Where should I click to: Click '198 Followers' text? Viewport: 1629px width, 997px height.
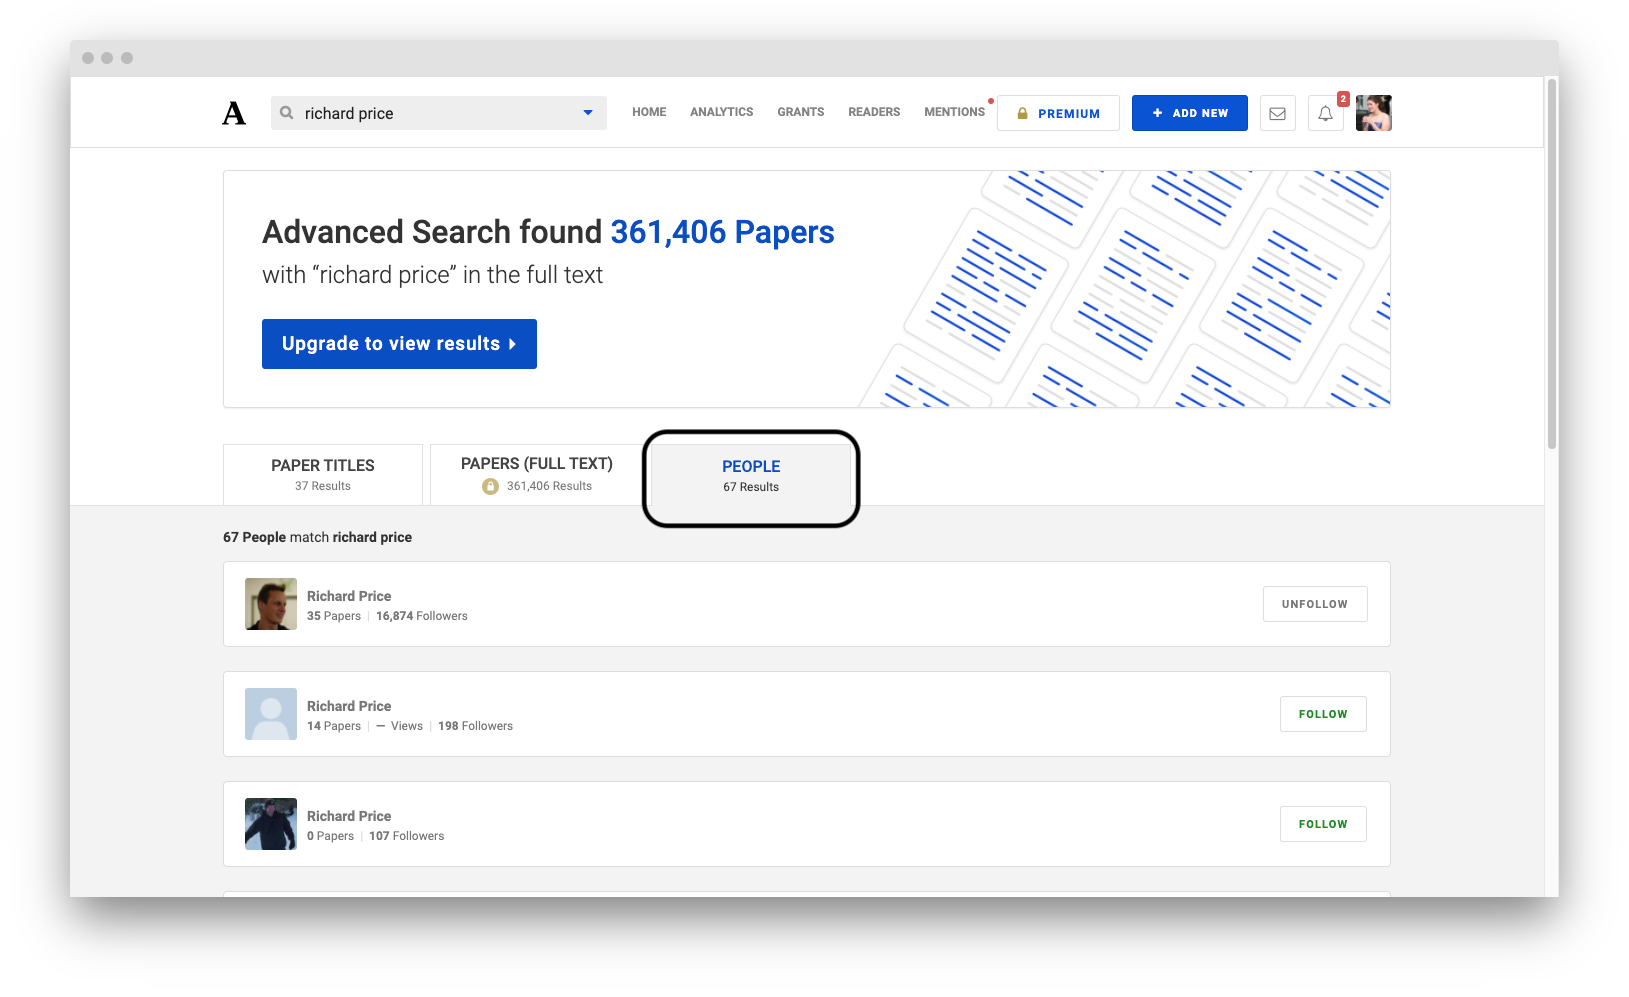(x=475, y=726)
